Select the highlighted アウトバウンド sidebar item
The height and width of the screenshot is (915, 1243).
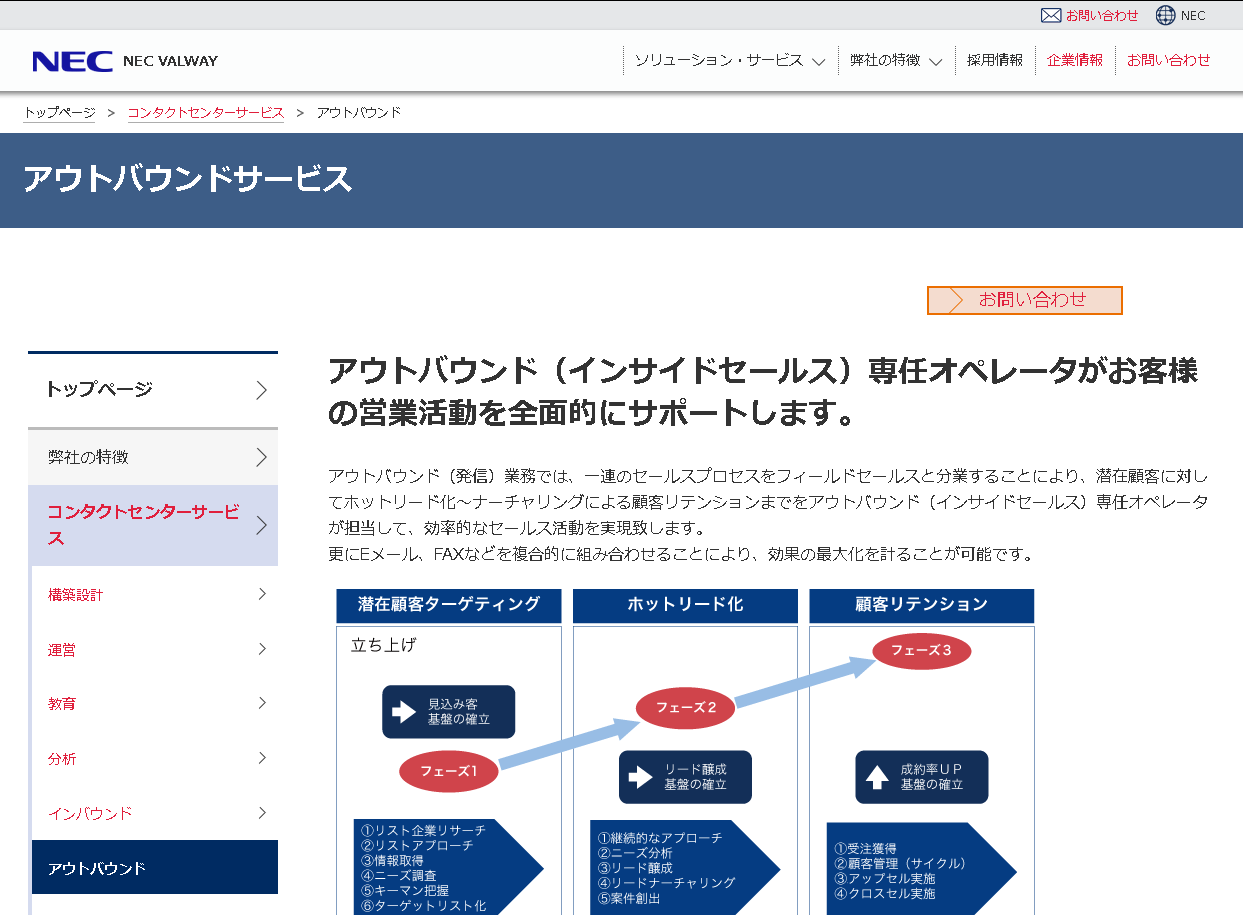(155, 868)
